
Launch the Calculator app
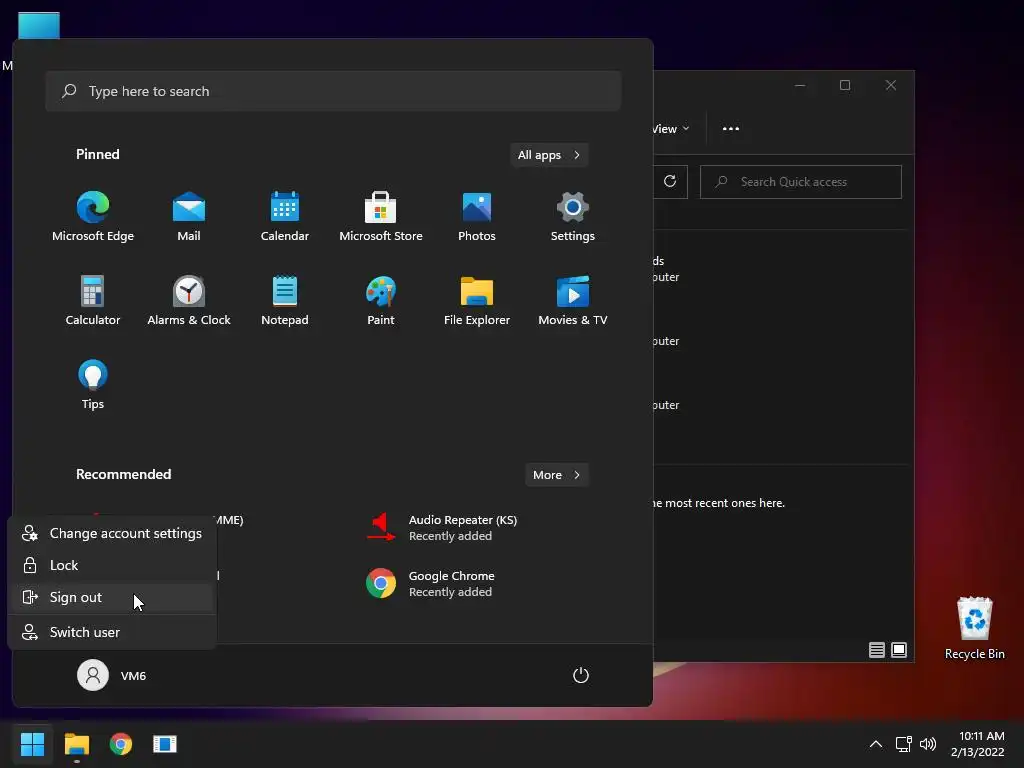tap(93, 300)
